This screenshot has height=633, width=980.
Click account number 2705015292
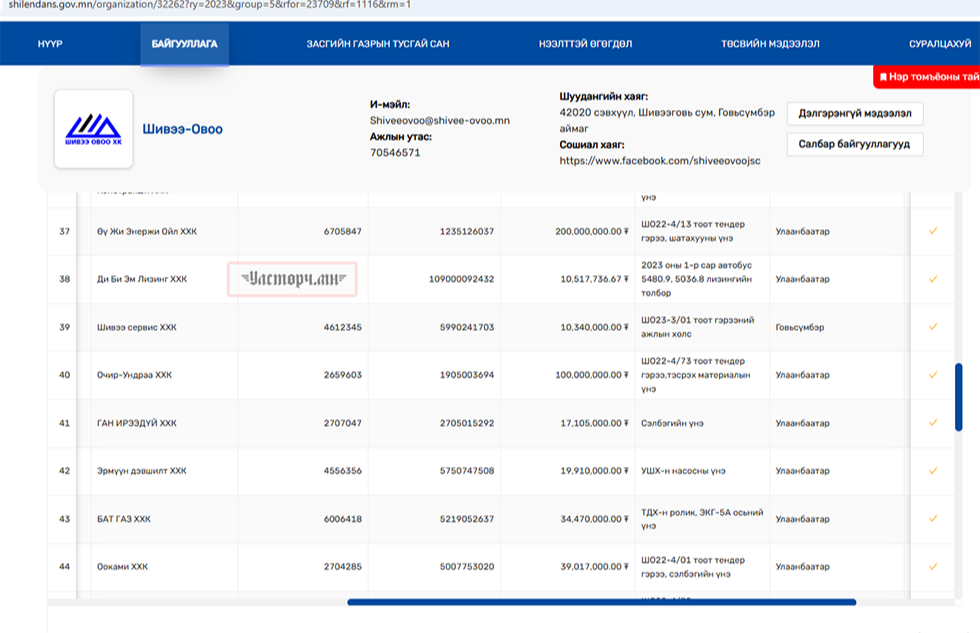click(467, 423)
